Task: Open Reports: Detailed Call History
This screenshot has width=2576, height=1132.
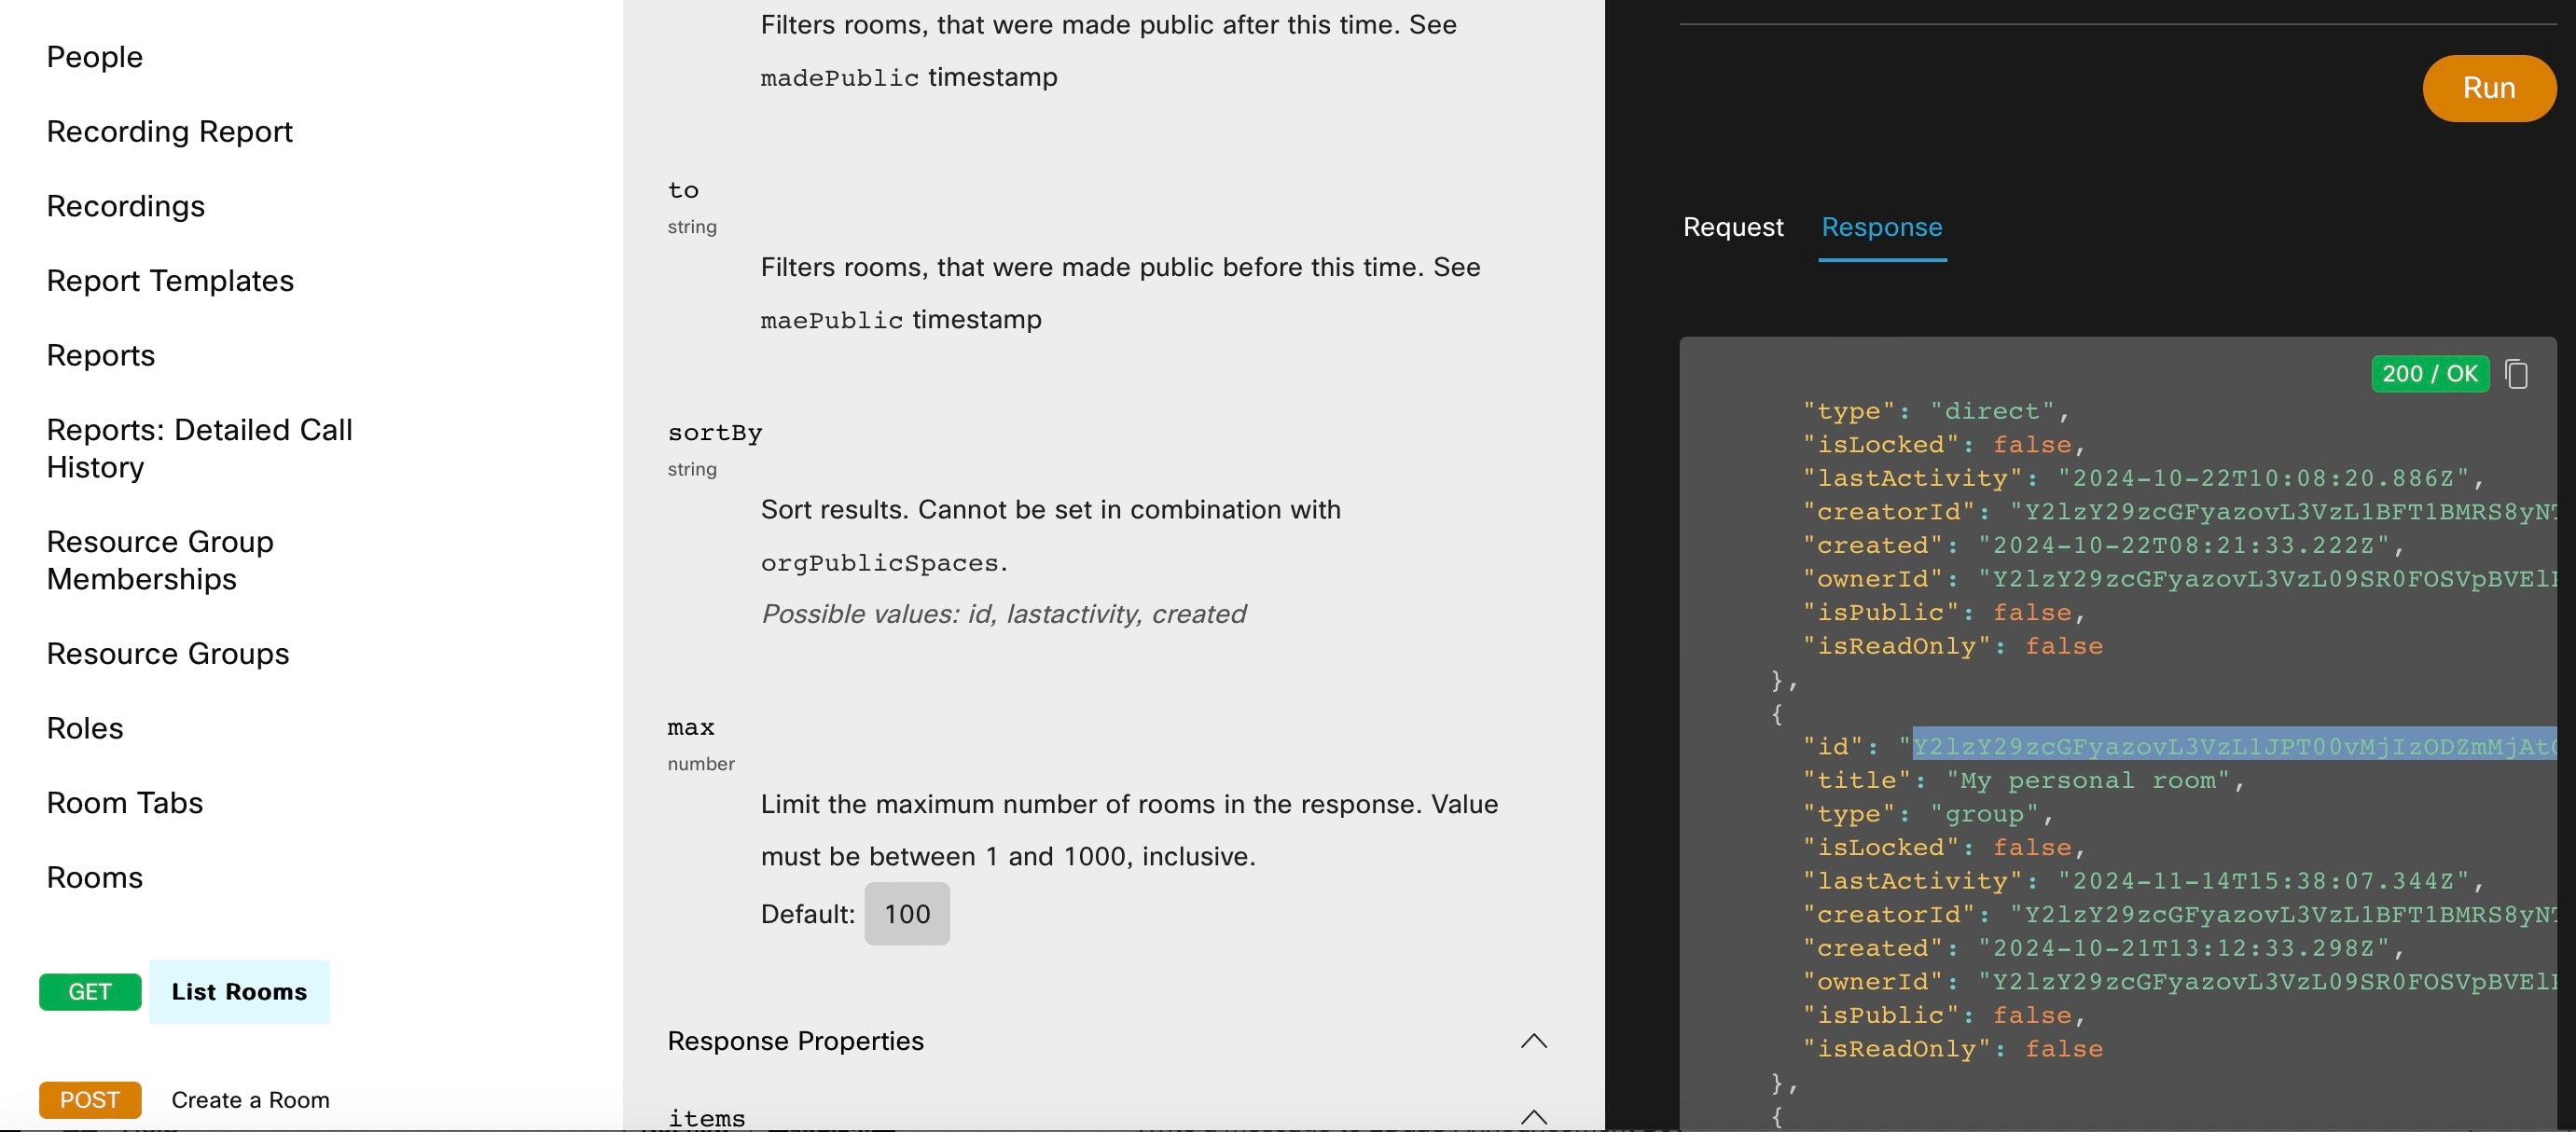Action: (x=199, y=448)
